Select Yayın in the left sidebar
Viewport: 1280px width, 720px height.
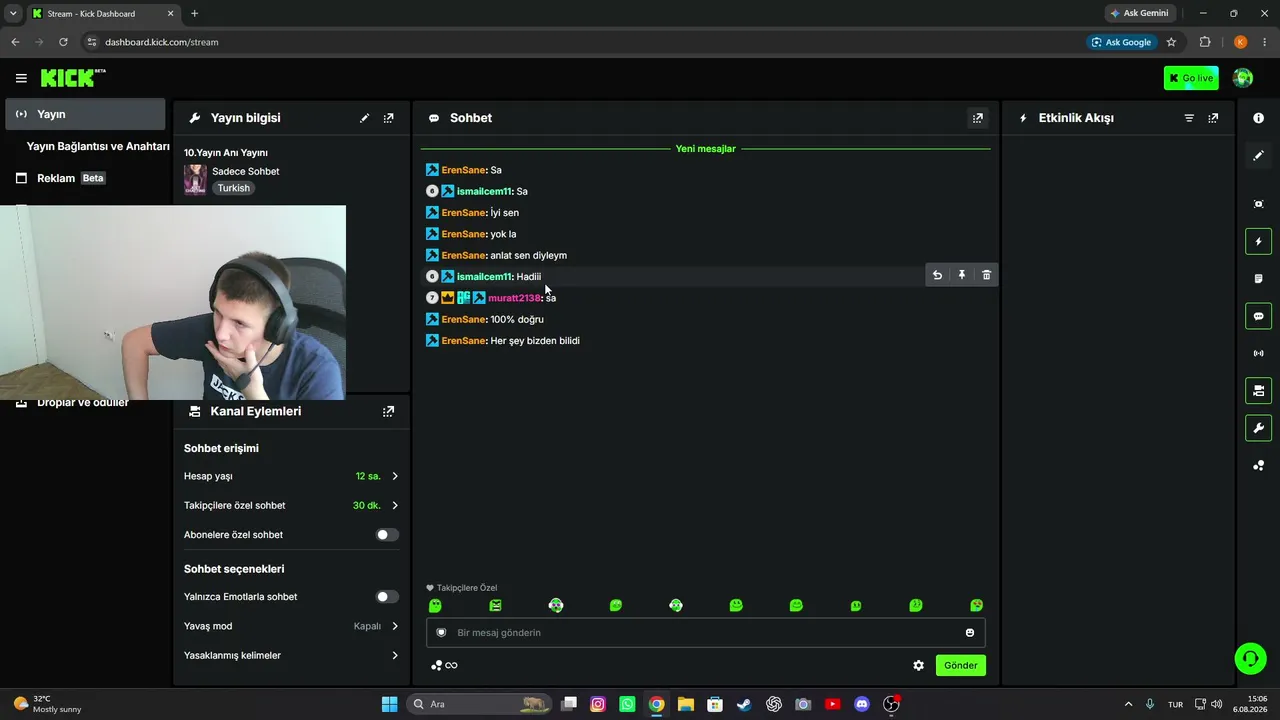coord(85,114)
